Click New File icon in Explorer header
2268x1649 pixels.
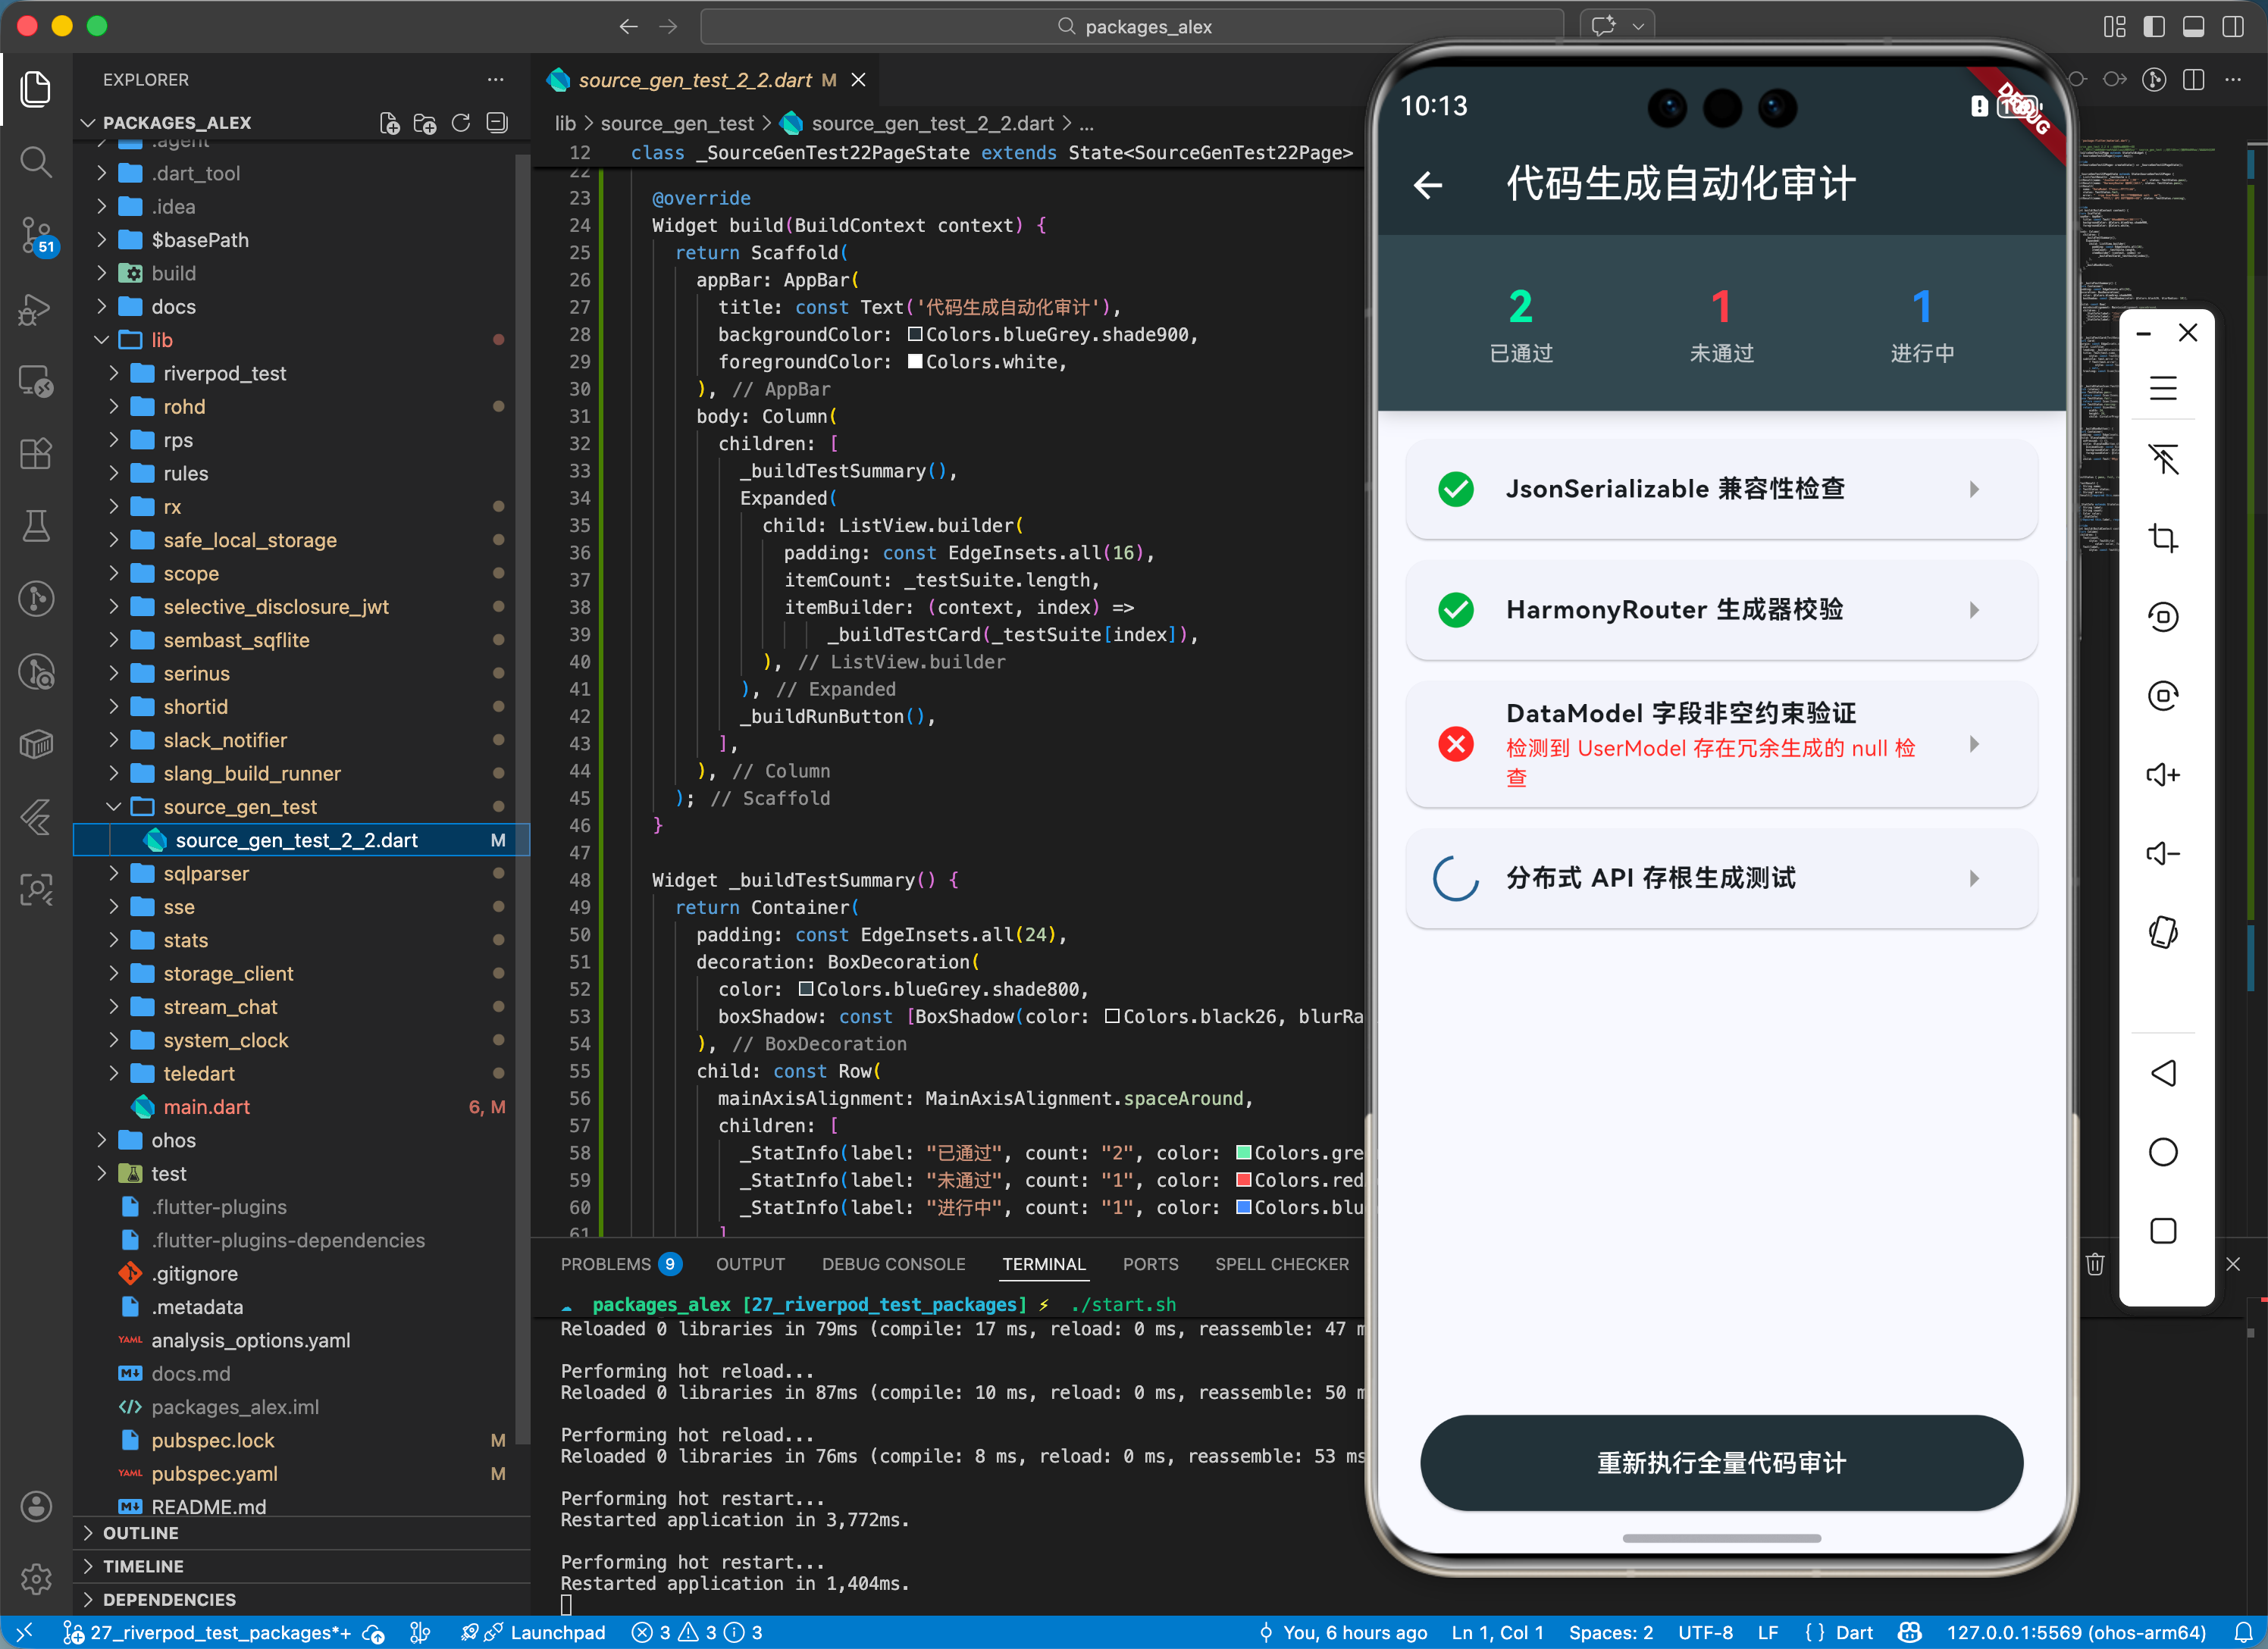tap(389, 123)
